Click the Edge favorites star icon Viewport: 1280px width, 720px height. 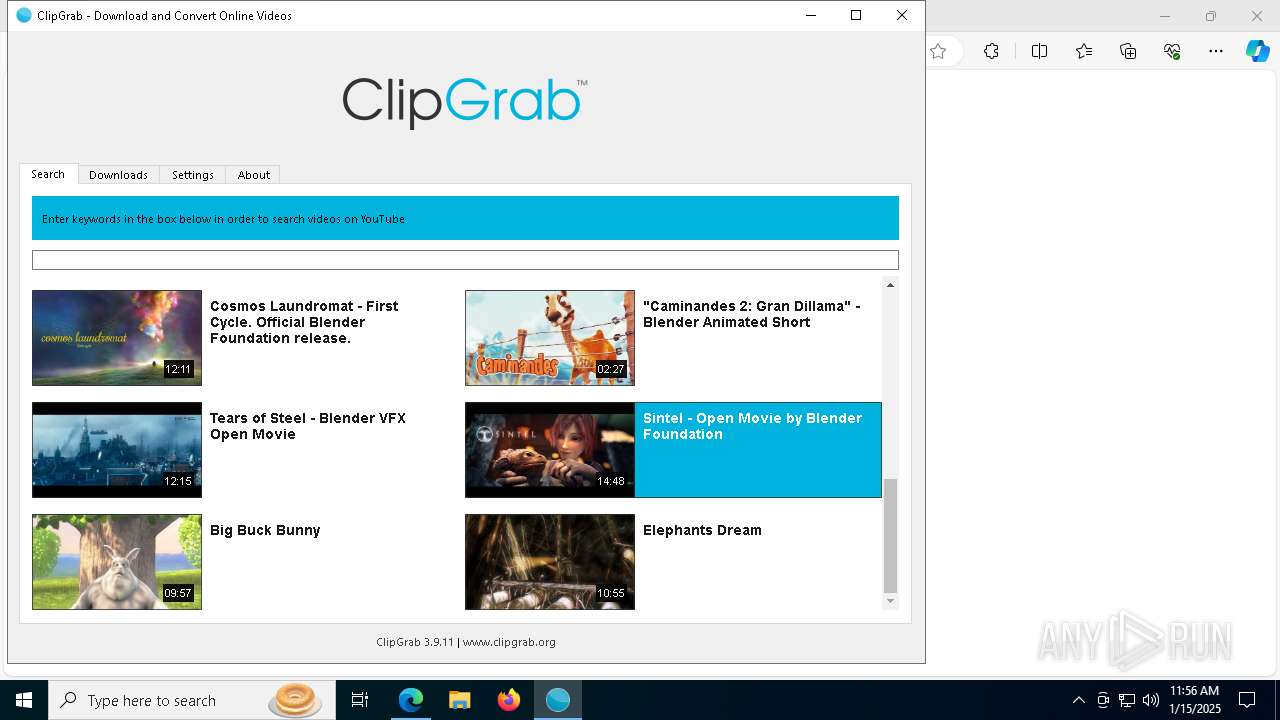(x=938, y=51)
